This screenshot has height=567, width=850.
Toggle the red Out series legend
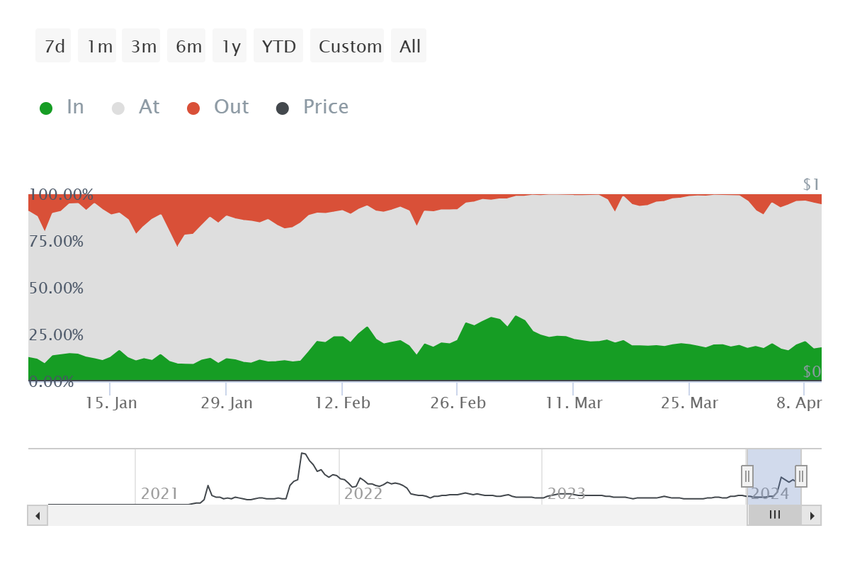pyautogui.click(x=218, y=107)
